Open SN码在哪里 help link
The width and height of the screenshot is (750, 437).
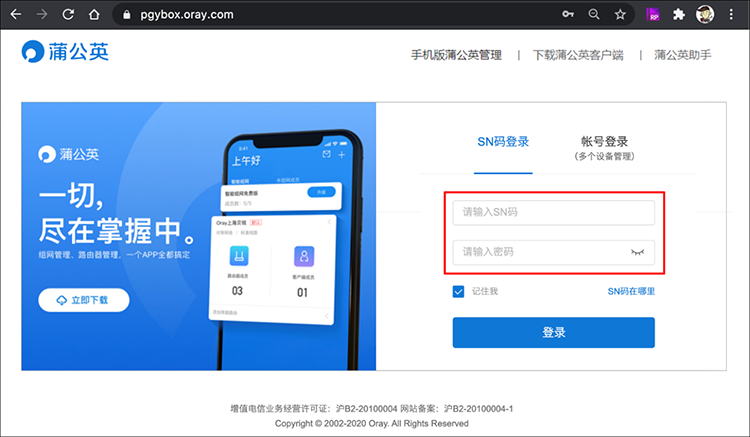point(631,291)
